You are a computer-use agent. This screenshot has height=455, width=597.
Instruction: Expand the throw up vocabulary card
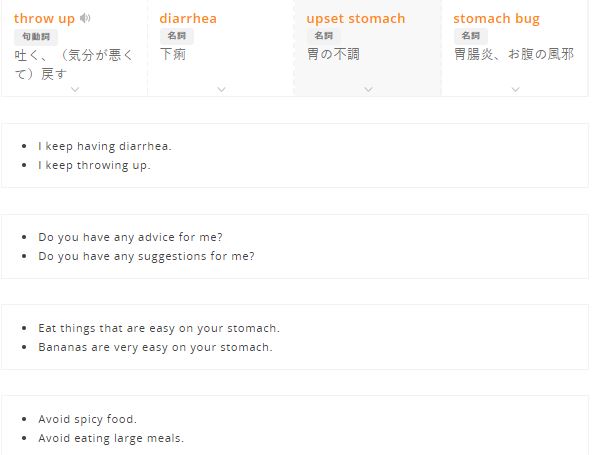(x=75, y=89)
